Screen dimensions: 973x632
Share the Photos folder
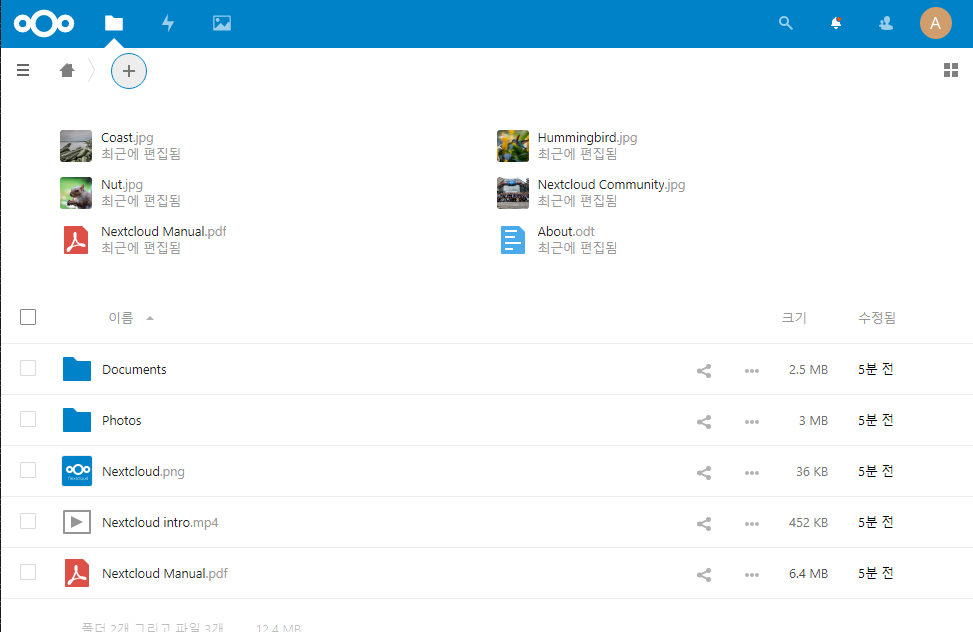click(x=704, y=422)
